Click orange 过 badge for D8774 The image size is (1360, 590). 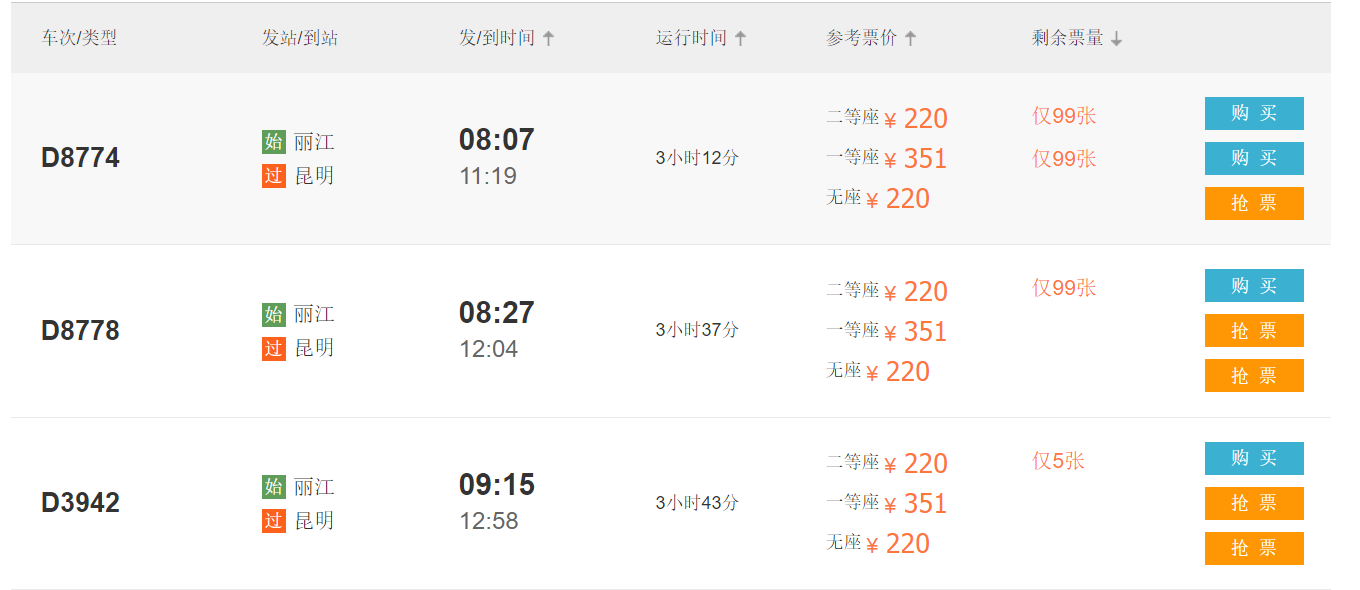(x=274, y=177)
